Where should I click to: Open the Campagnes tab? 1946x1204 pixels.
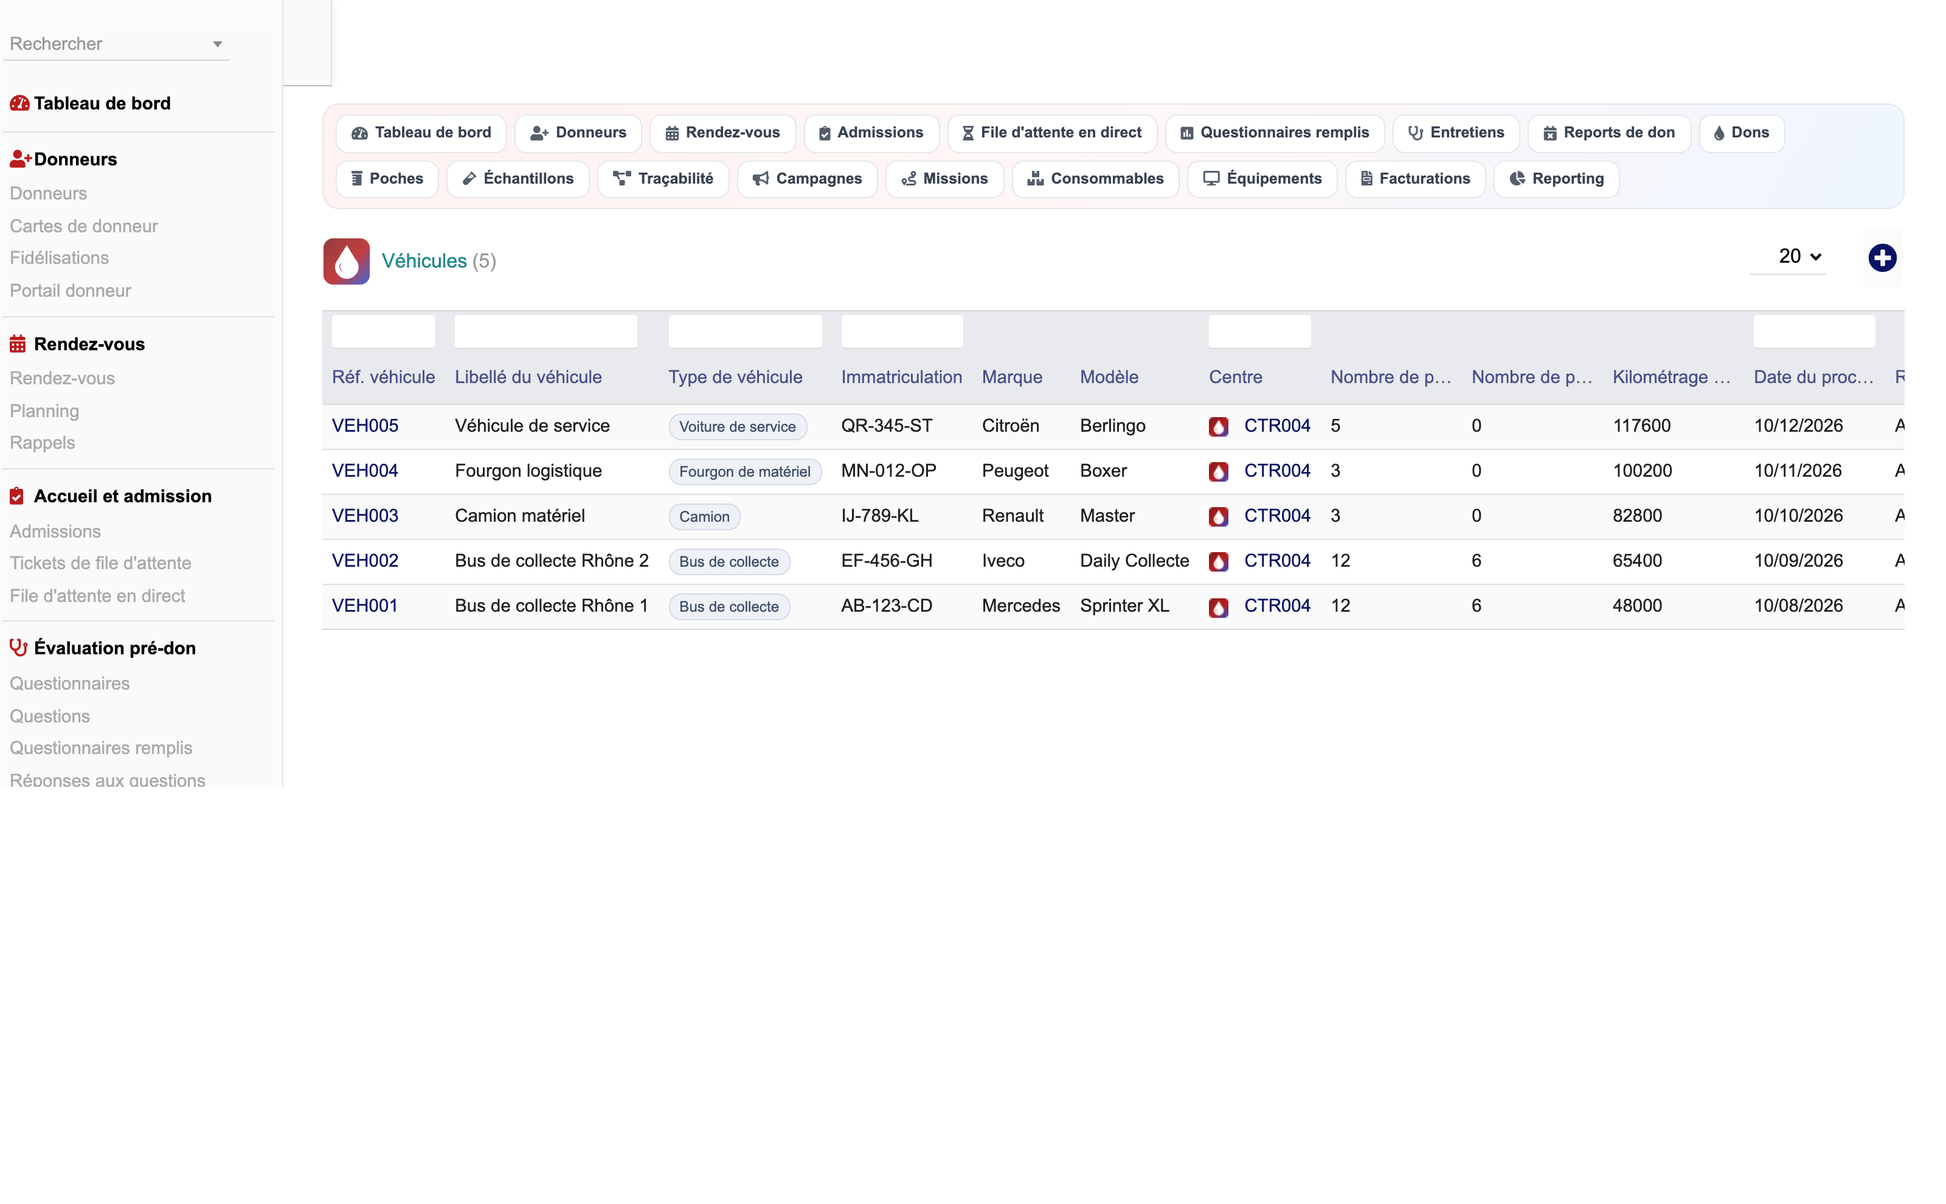coord(807,179)
